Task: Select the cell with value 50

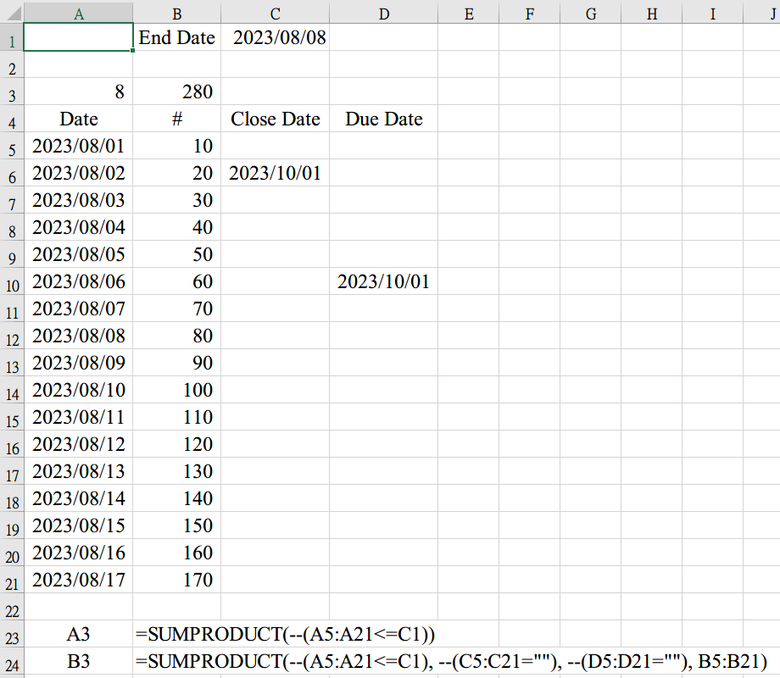Action: [x=177, y=254]
